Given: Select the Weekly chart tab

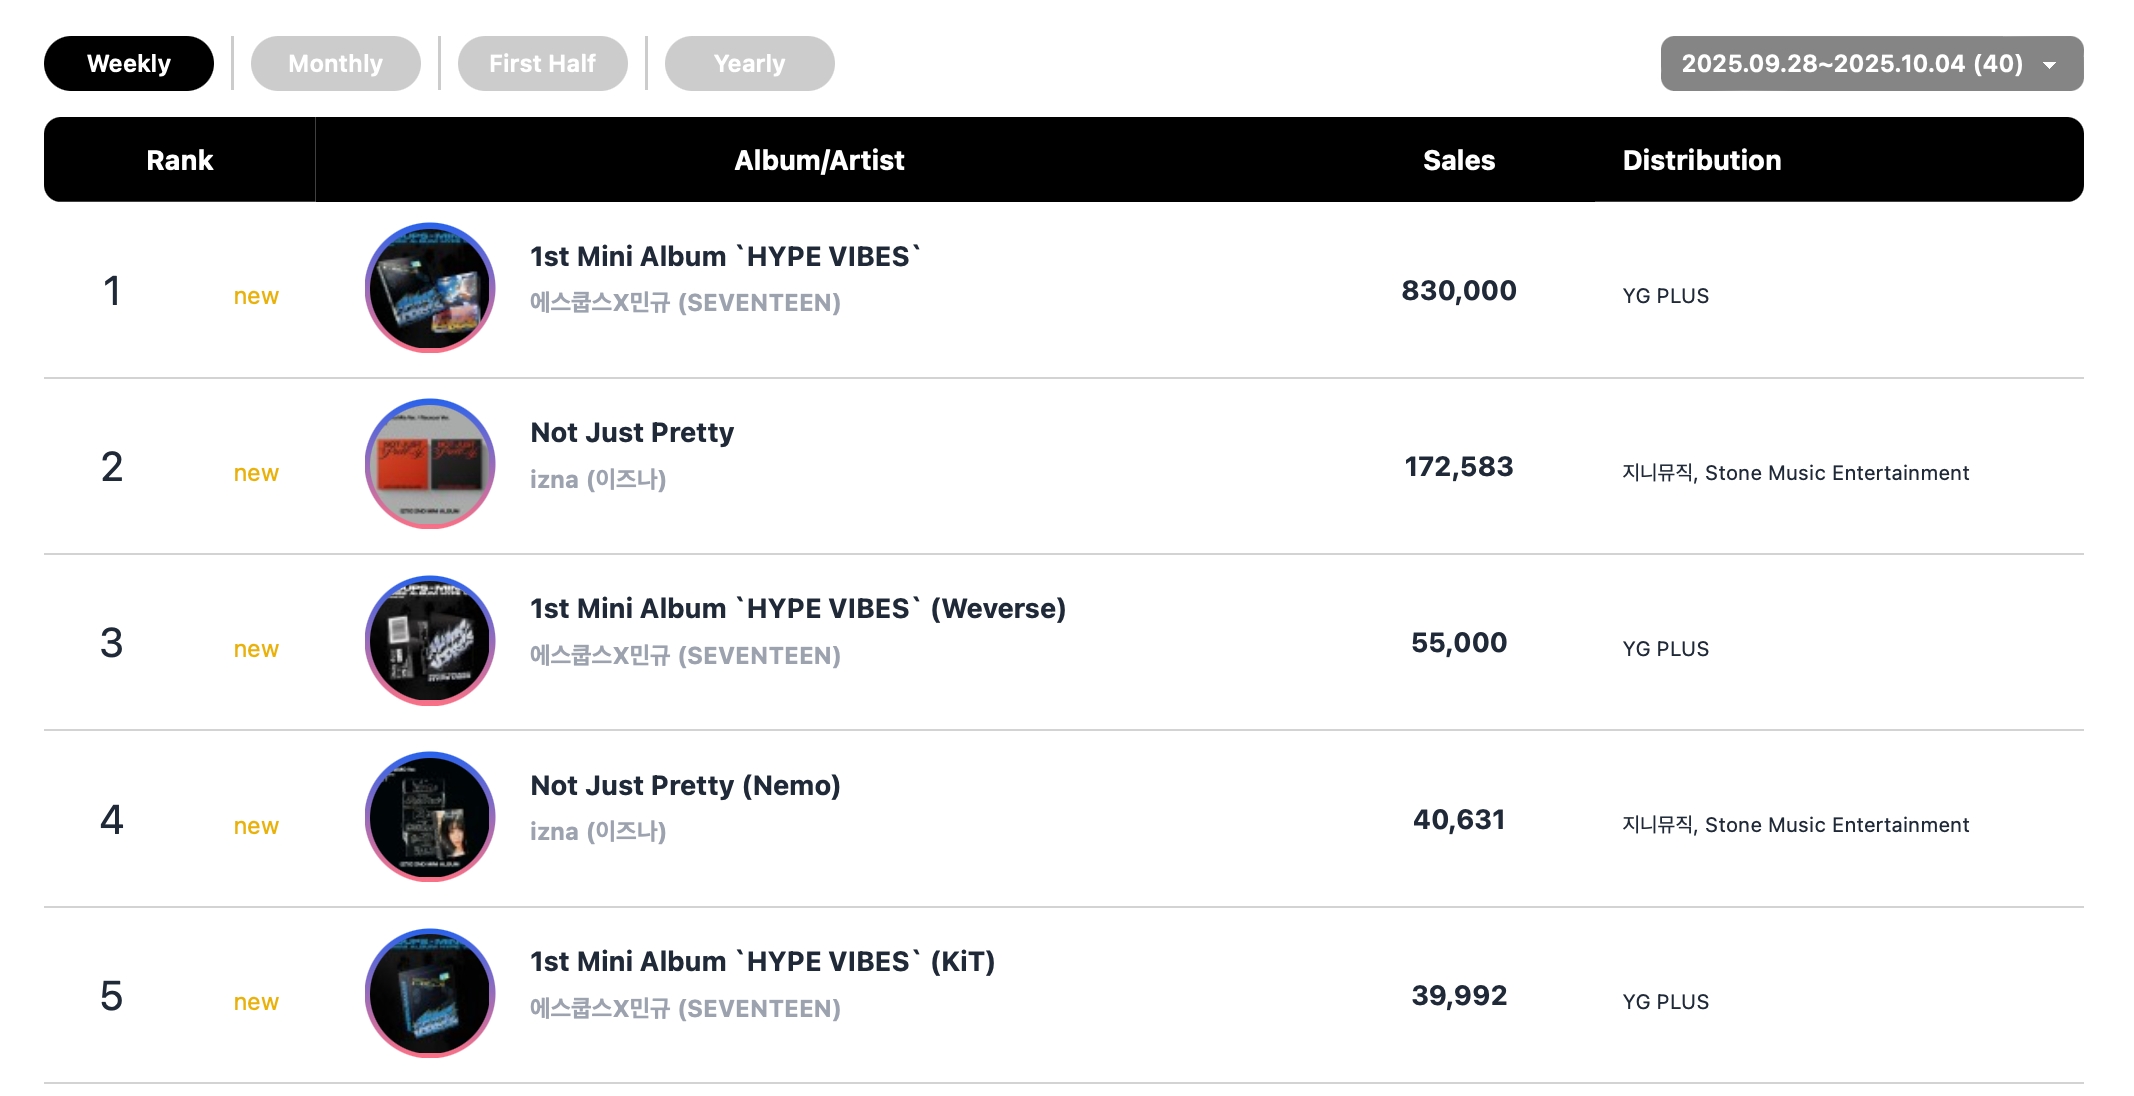Looking at the screenshot, I should pyautogui.click(x=129, y=64).
